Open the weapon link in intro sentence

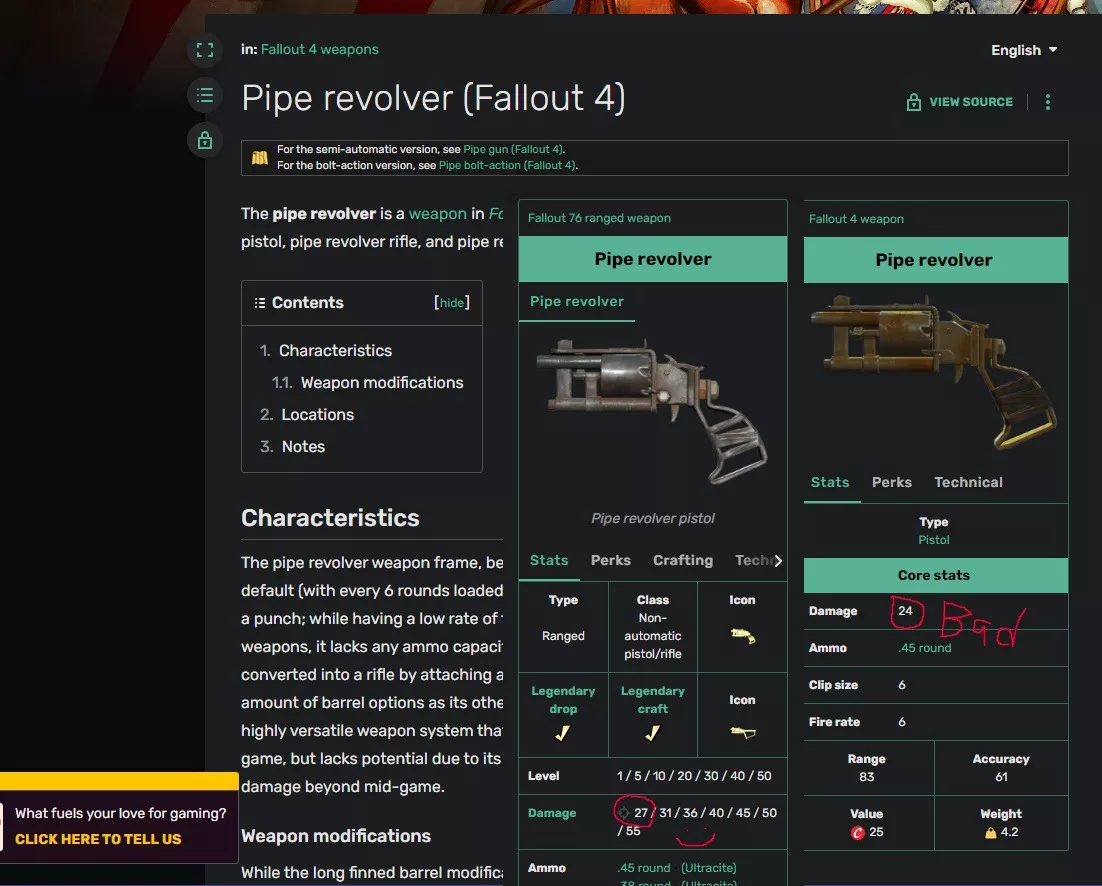coord(438,214)
